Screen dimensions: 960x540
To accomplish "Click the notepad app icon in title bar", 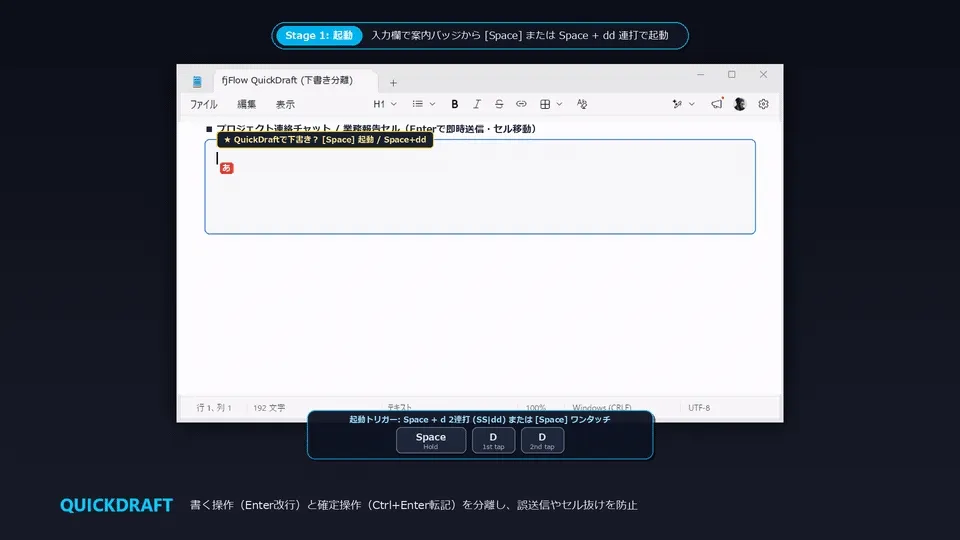I will [197, 81].
